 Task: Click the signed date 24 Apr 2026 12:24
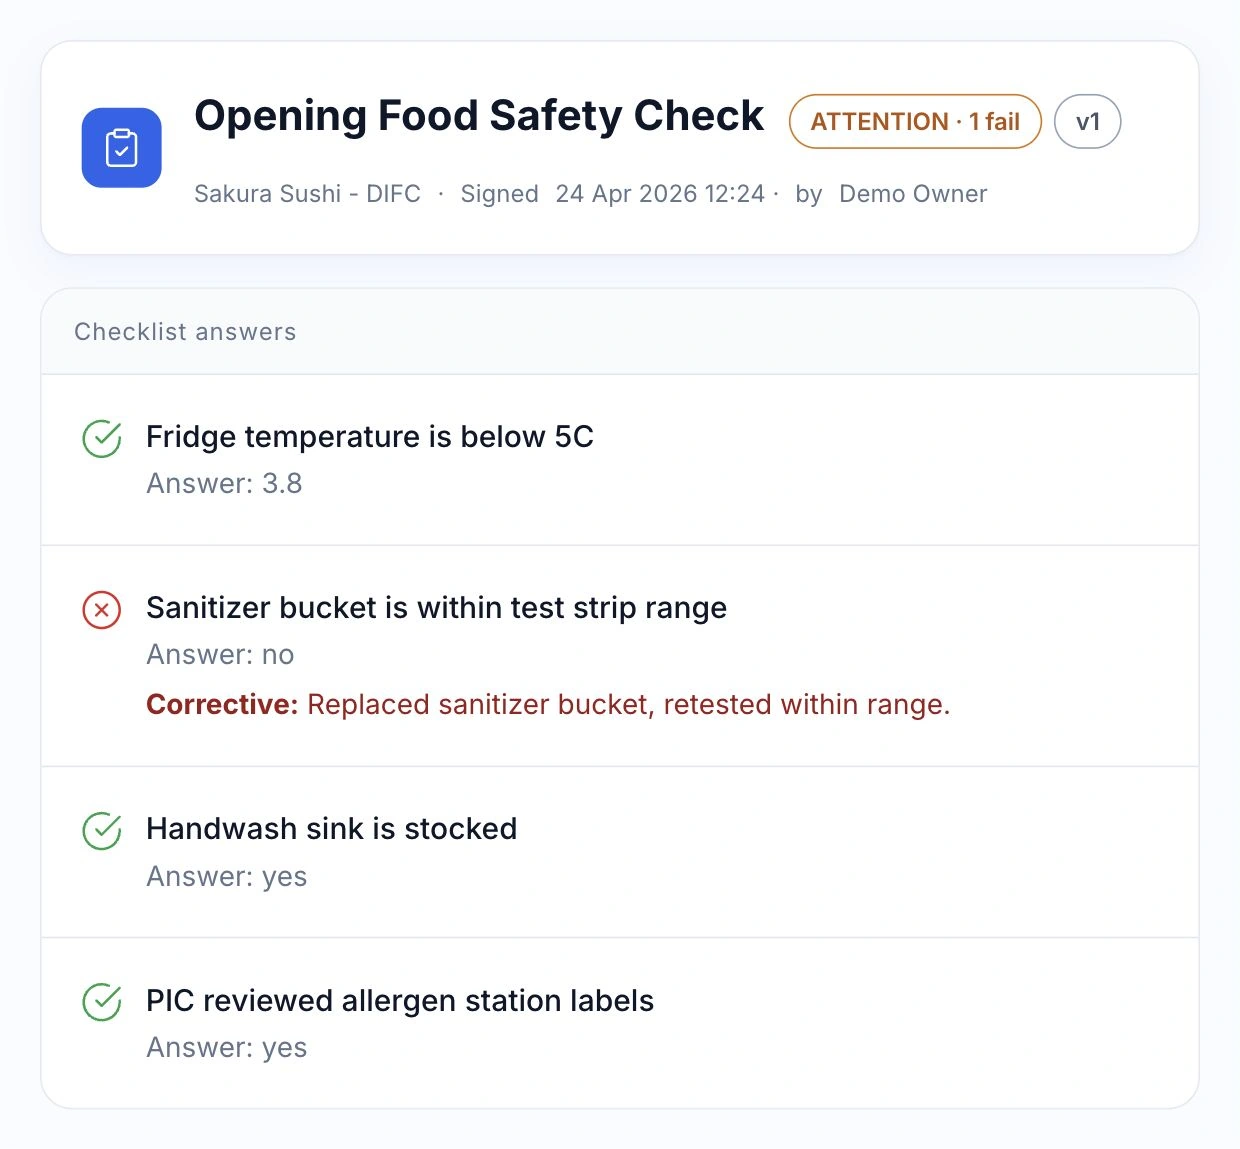pyautogui.click(x=660, y=194)
